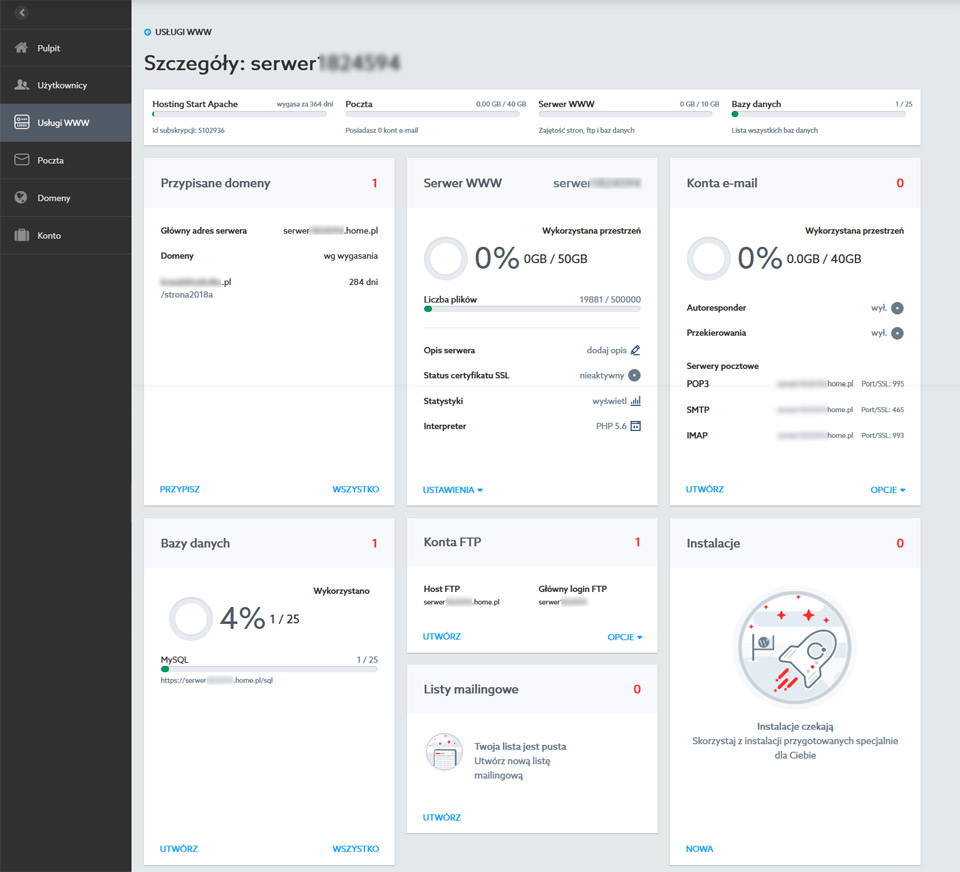Click 'Zajętość stron, ftp i baz danych'
960x872 pixels.
(x=587, y=130)
